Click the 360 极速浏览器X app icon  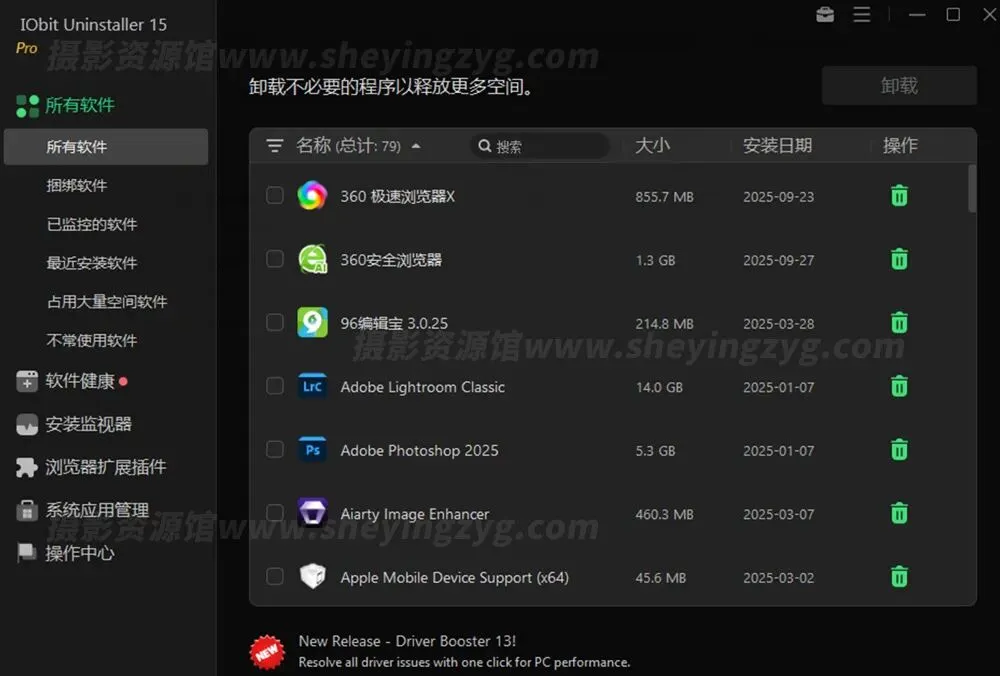click(312, 195)
